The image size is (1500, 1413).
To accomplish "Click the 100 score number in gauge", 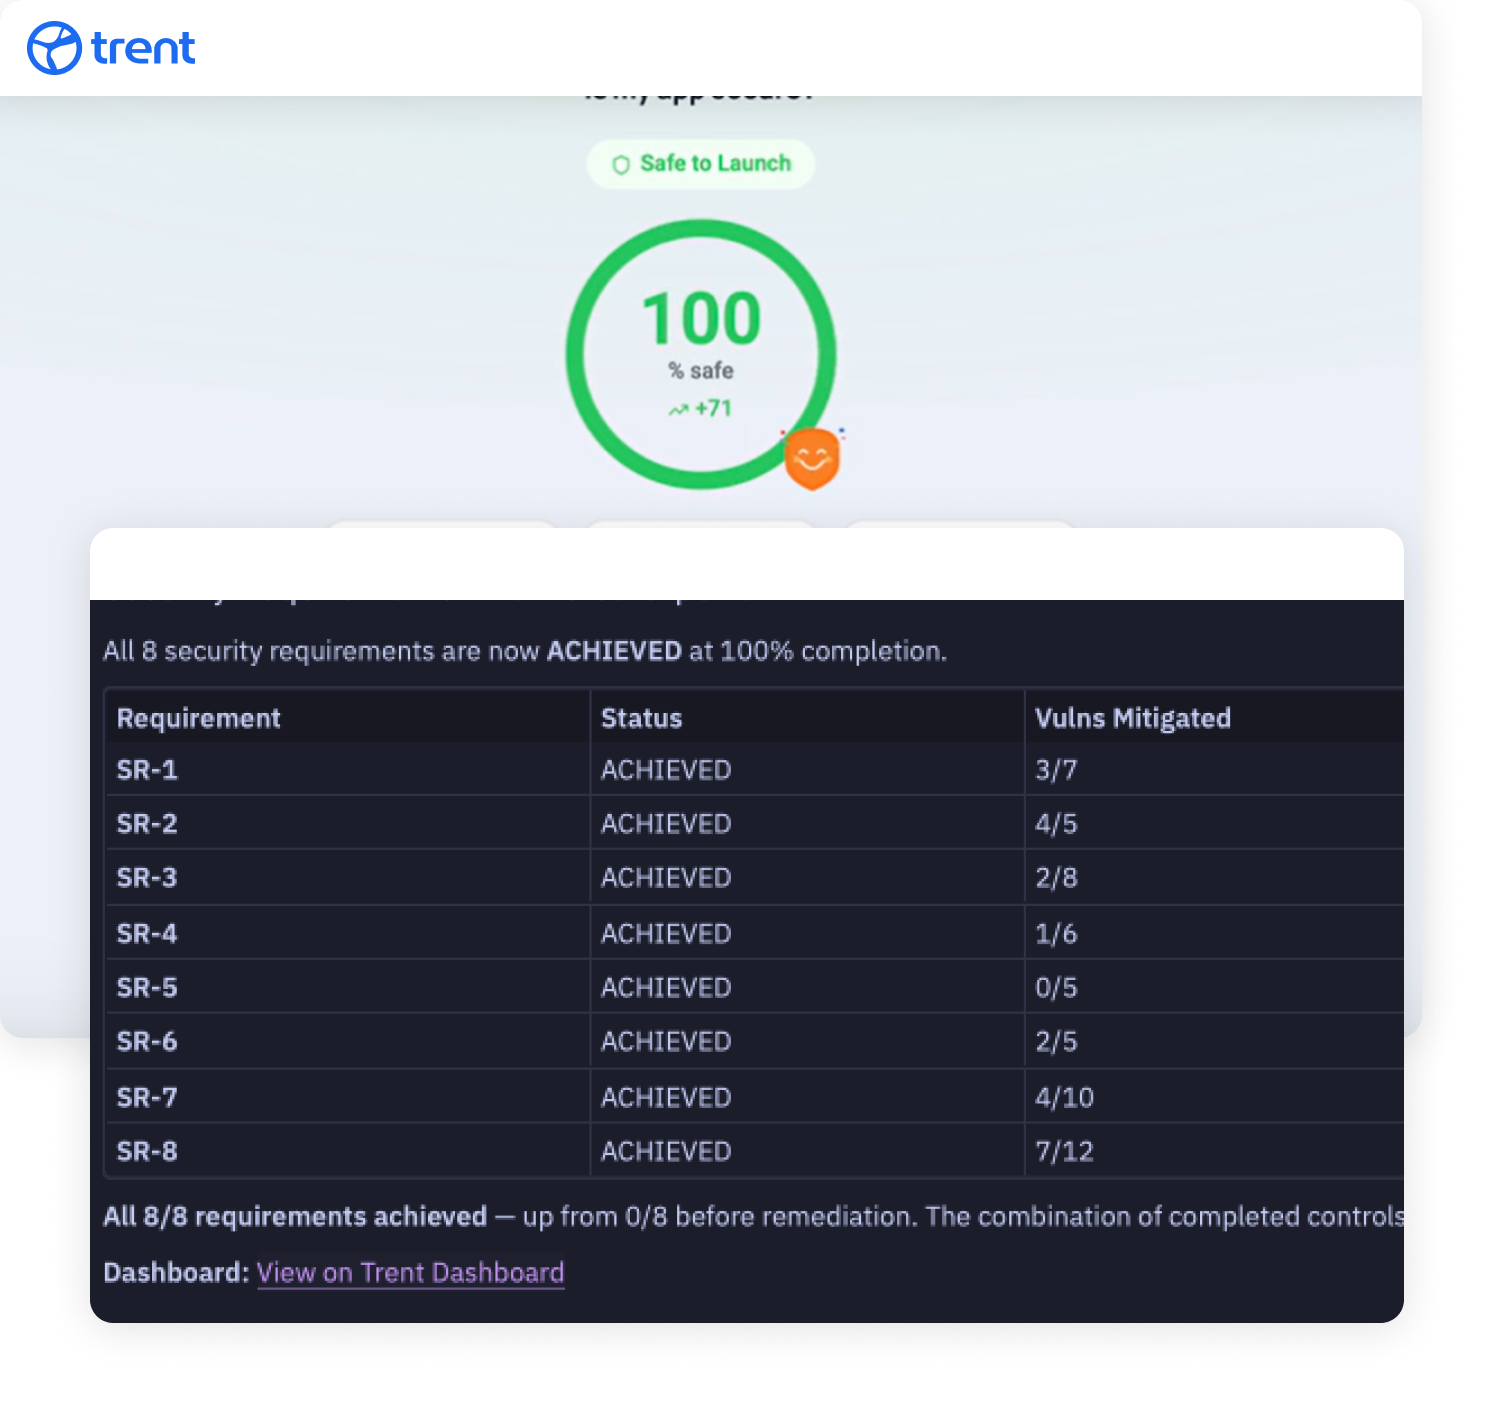I will 701,319.
